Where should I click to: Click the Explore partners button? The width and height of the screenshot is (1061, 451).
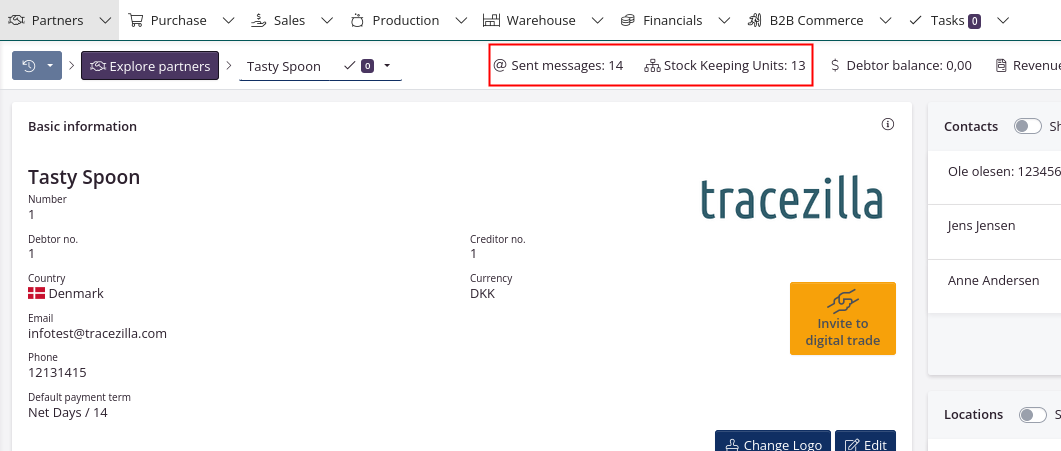(150, 66)
